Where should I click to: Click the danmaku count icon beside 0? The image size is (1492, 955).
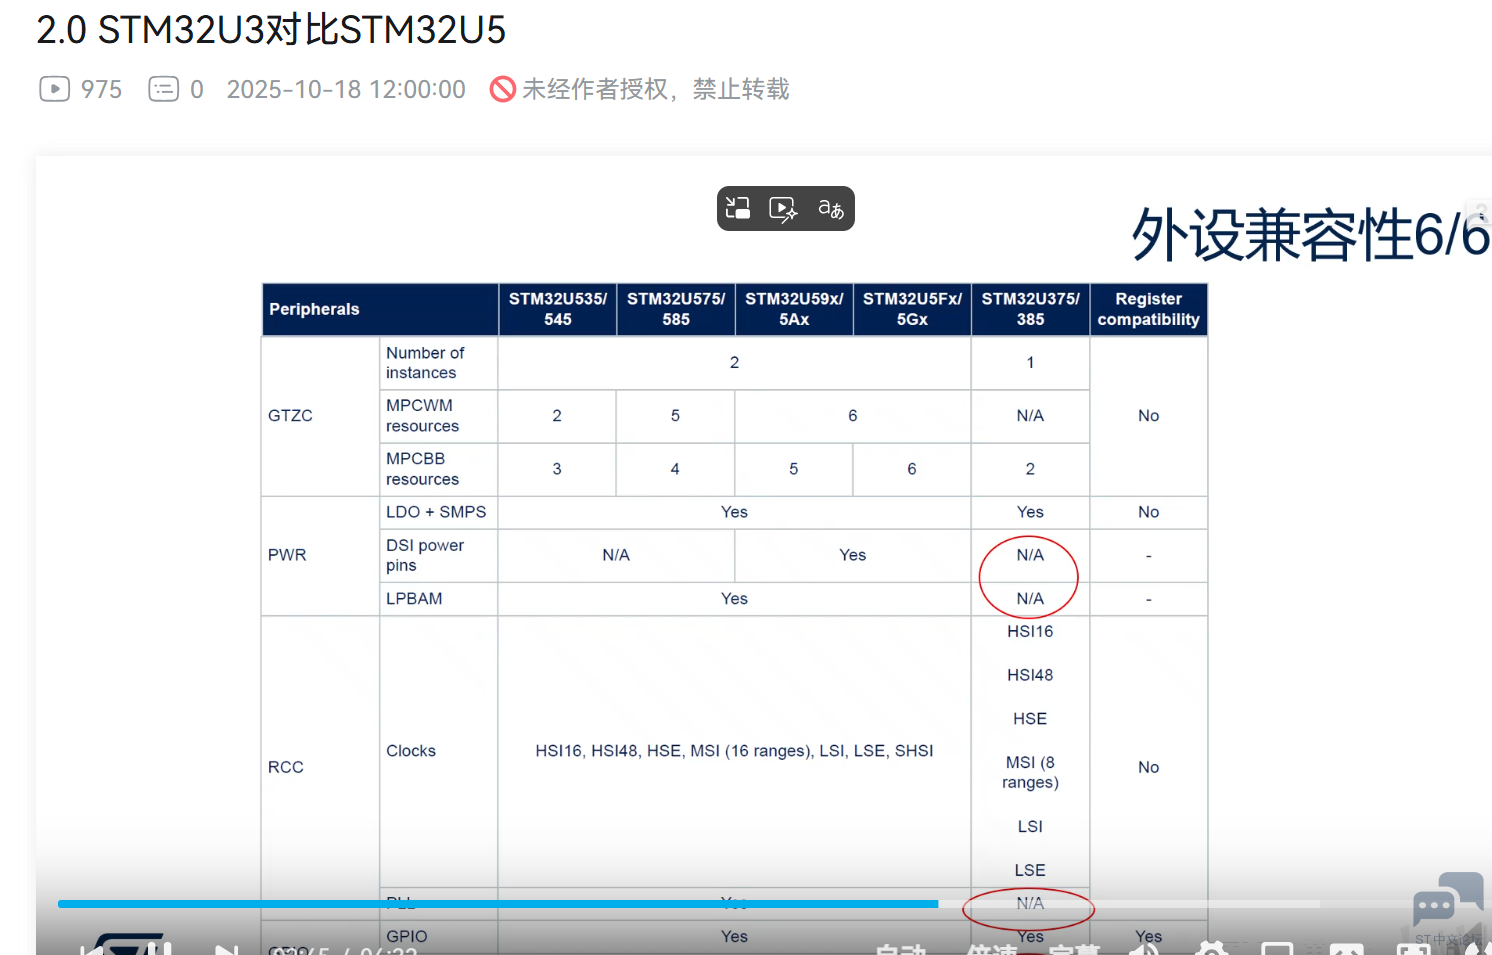click(x=163, y=89)
